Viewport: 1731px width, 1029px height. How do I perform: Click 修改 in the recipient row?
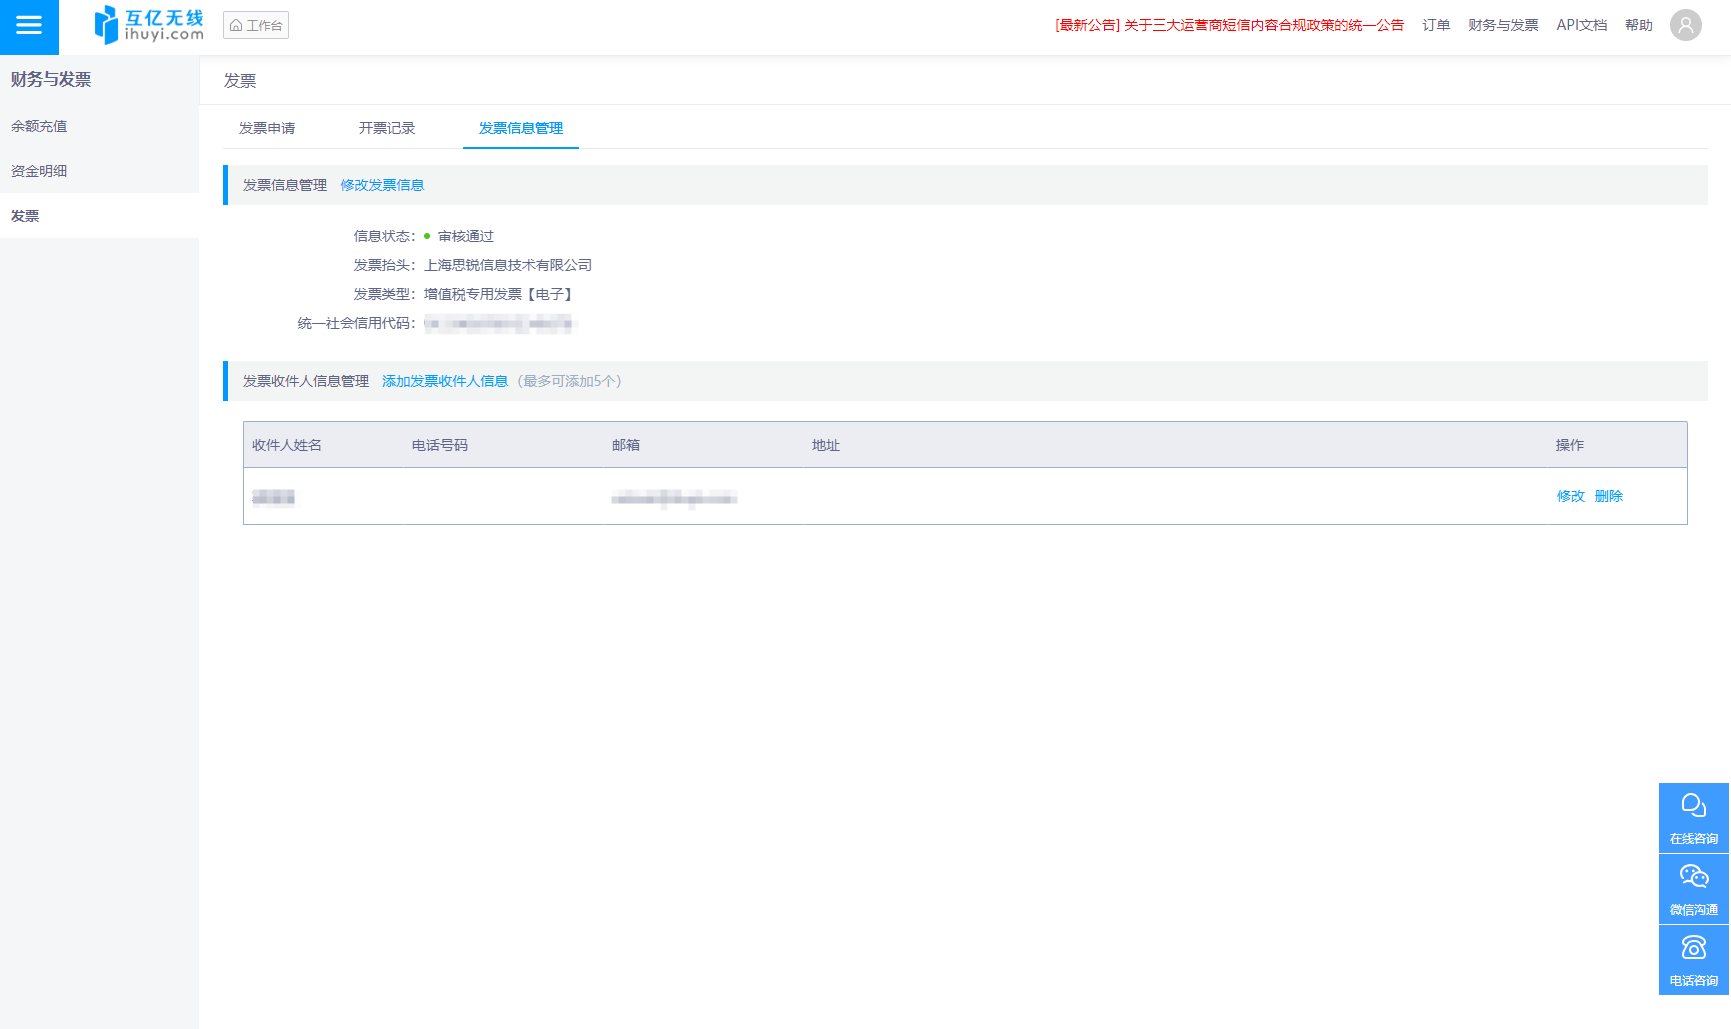[x=1570, y=496]
